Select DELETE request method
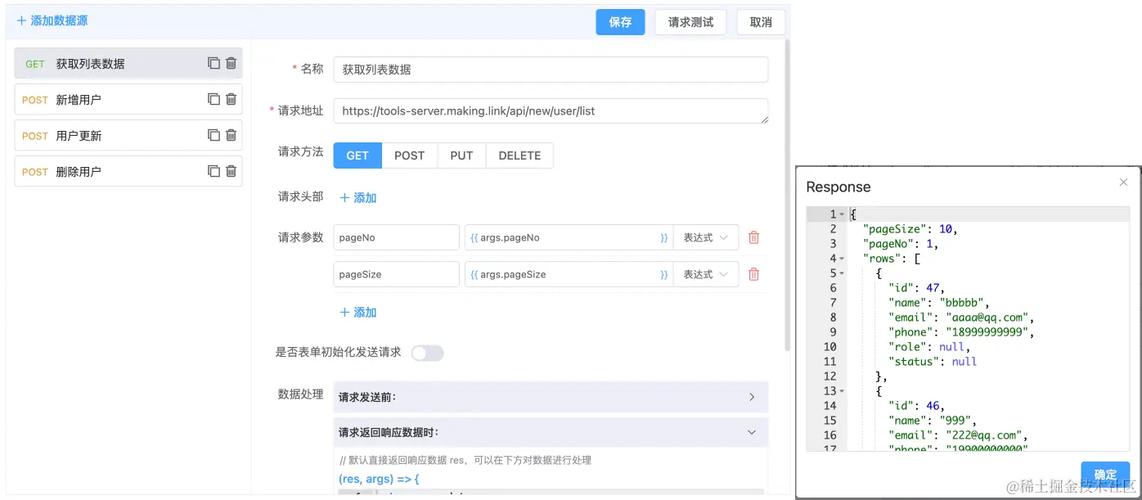This screenshot has width=1142, height=500. pyautogui.click(x=519, y=155)
